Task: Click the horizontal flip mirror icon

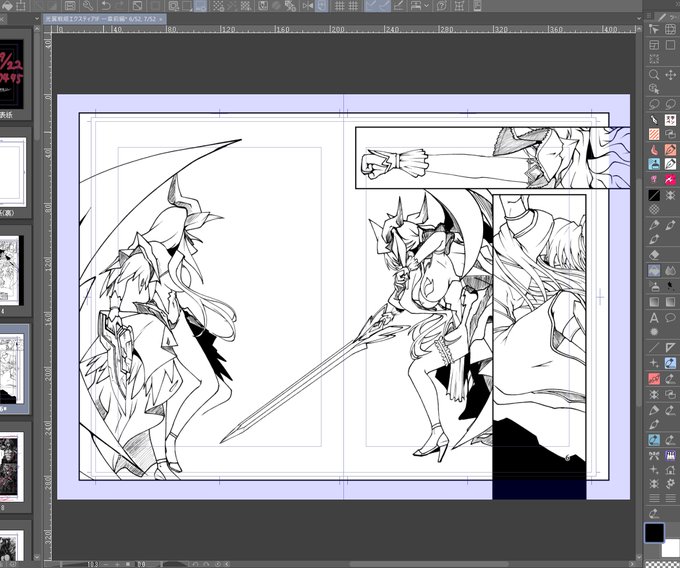Action: point(308,6)
